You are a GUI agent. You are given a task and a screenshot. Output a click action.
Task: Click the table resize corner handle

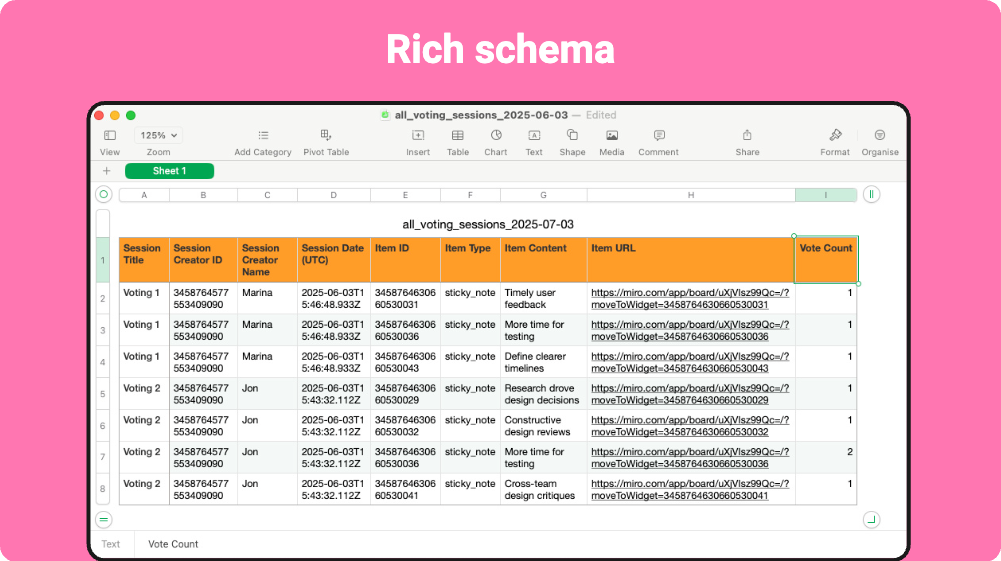click(x=871, y=520)
